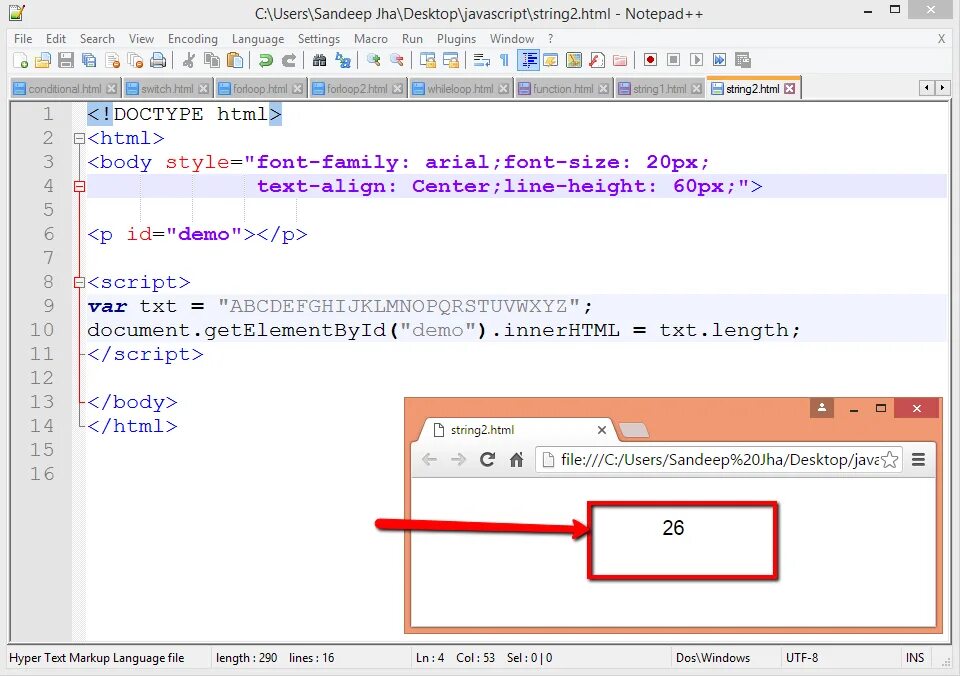The width and height of the screenshot is (960, 676).
Task: Open the Language menu
Action: click(258, 39)
